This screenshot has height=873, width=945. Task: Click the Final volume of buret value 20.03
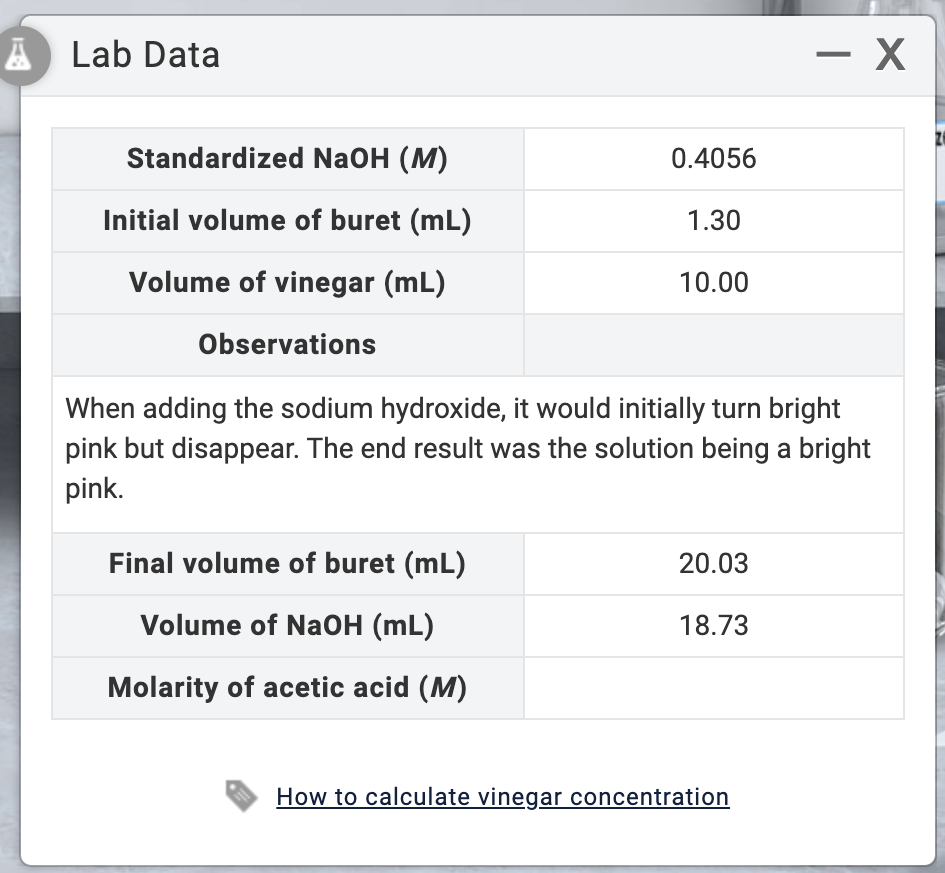tap(714, 563)
